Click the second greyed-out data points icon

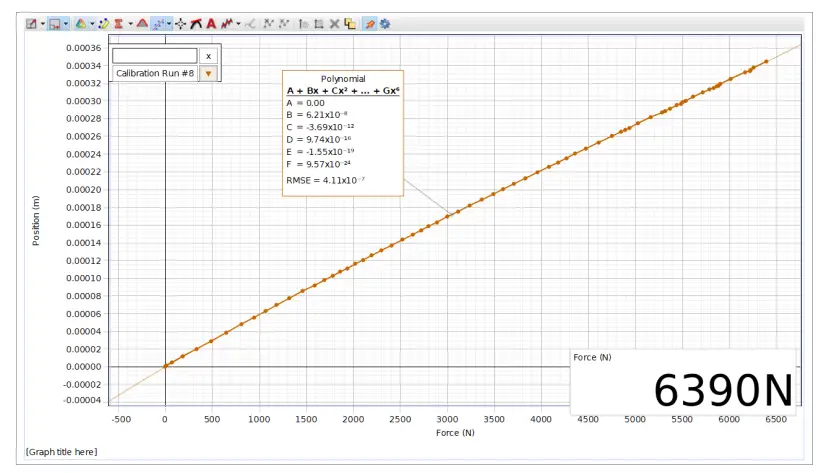click(284, 23)
